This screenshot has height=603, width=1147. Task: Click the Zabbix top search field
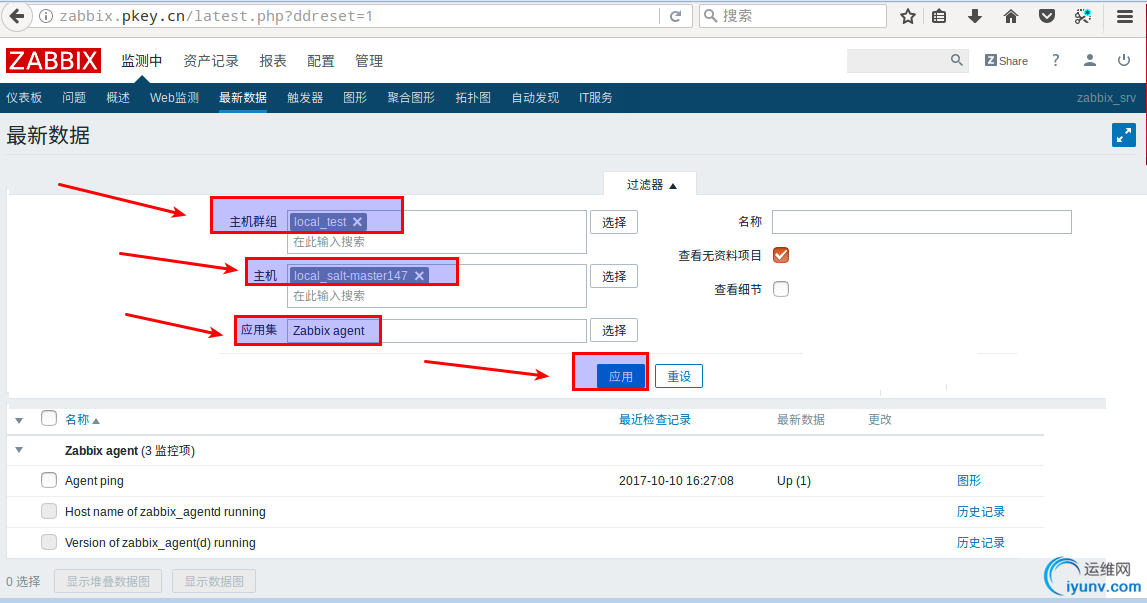pos(898,61)
